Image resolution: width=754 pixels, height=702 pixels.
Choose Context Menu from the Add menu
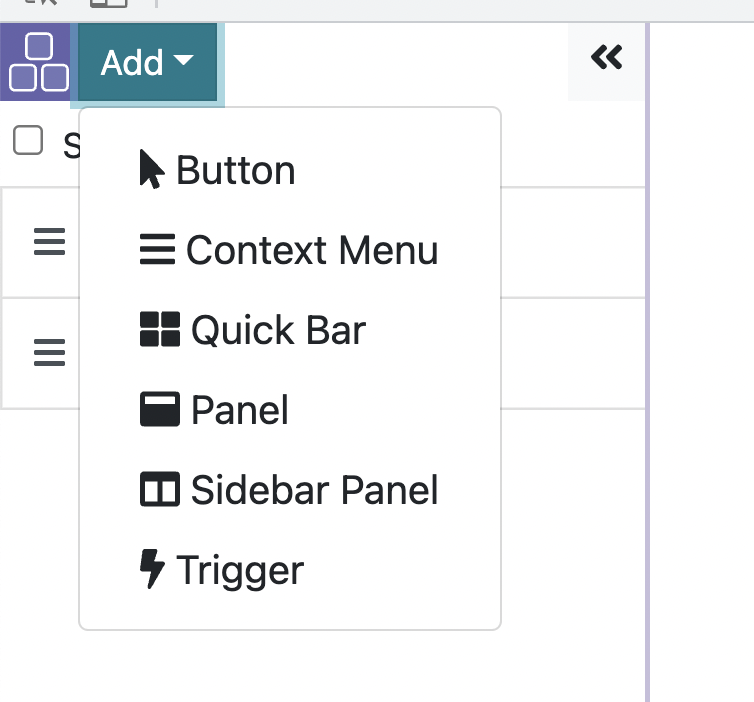[312, 250]
